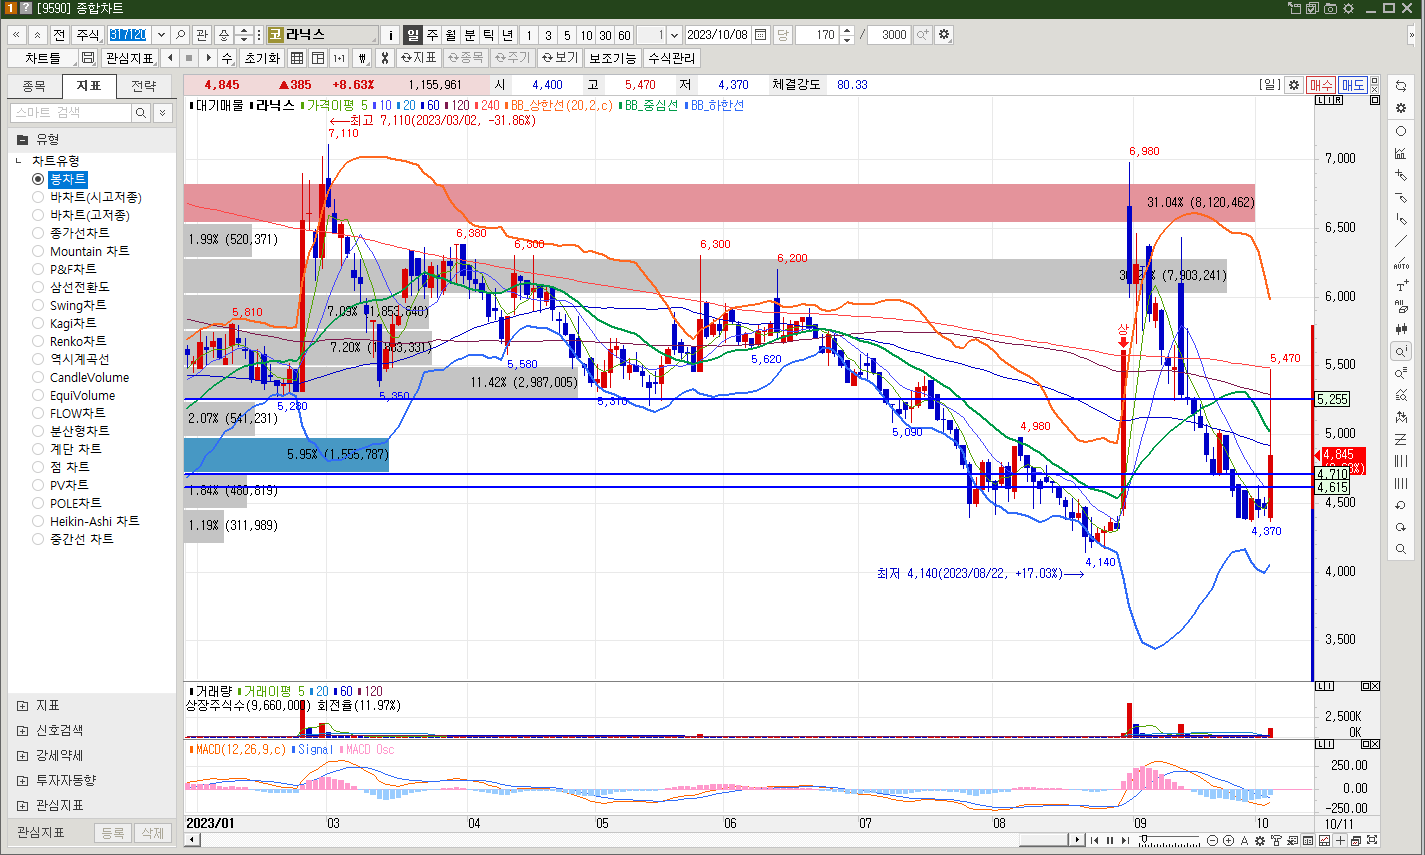Screen dimensions: 1425x855
Task: Click the stock code input field
Action: (129, 35)
